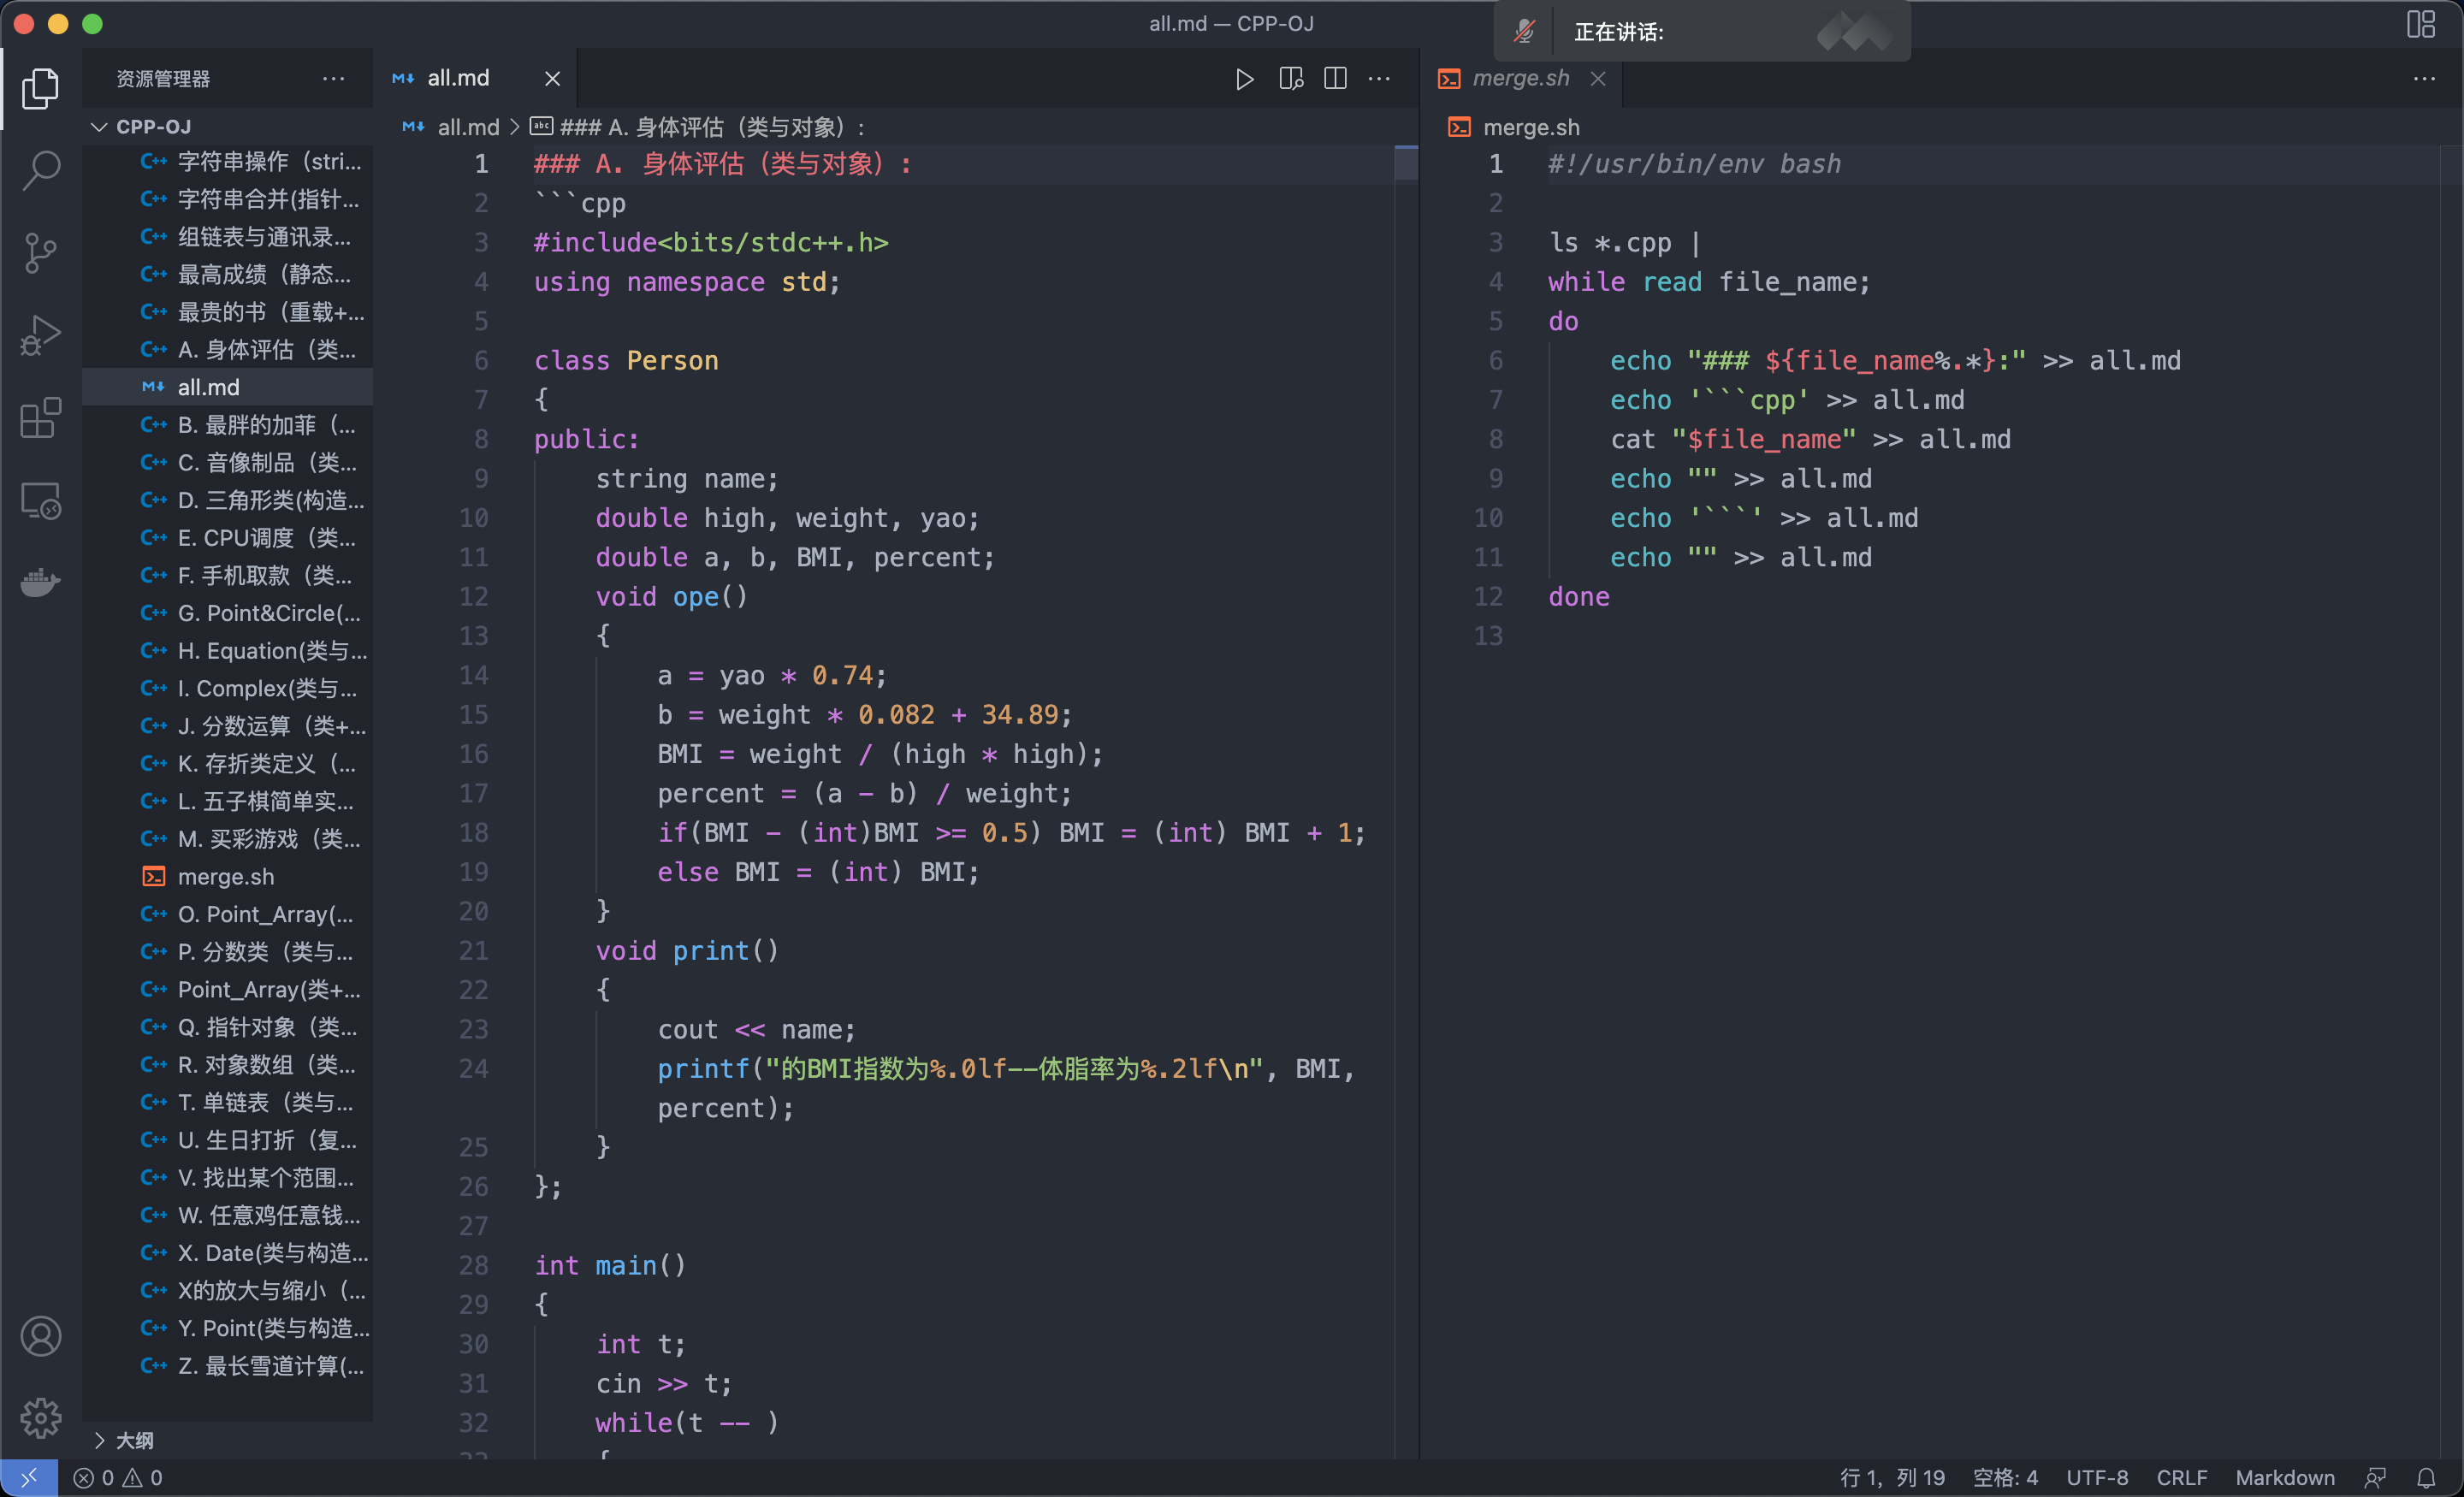Click the 正在讲话 speaking indicator

[1619, 32]
